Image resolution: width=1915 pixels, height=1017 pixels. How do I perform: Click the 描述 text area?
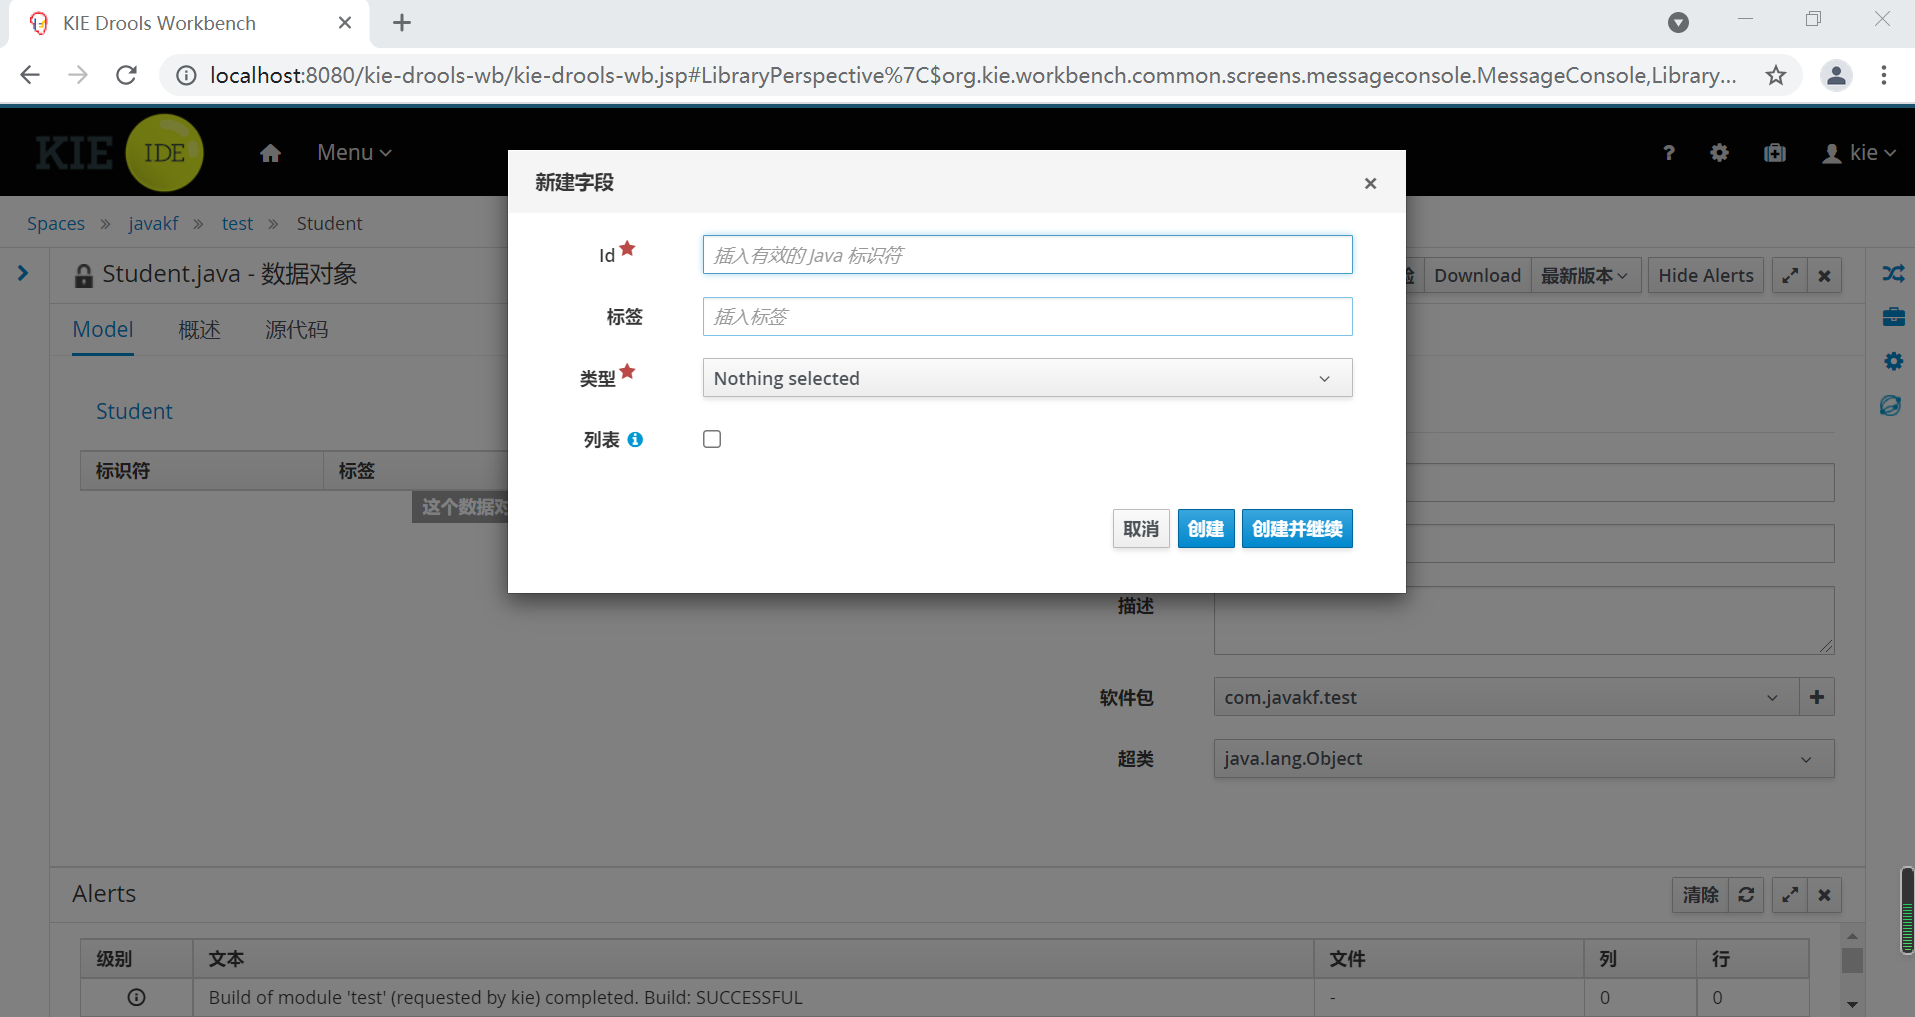tap(1524, 620)
